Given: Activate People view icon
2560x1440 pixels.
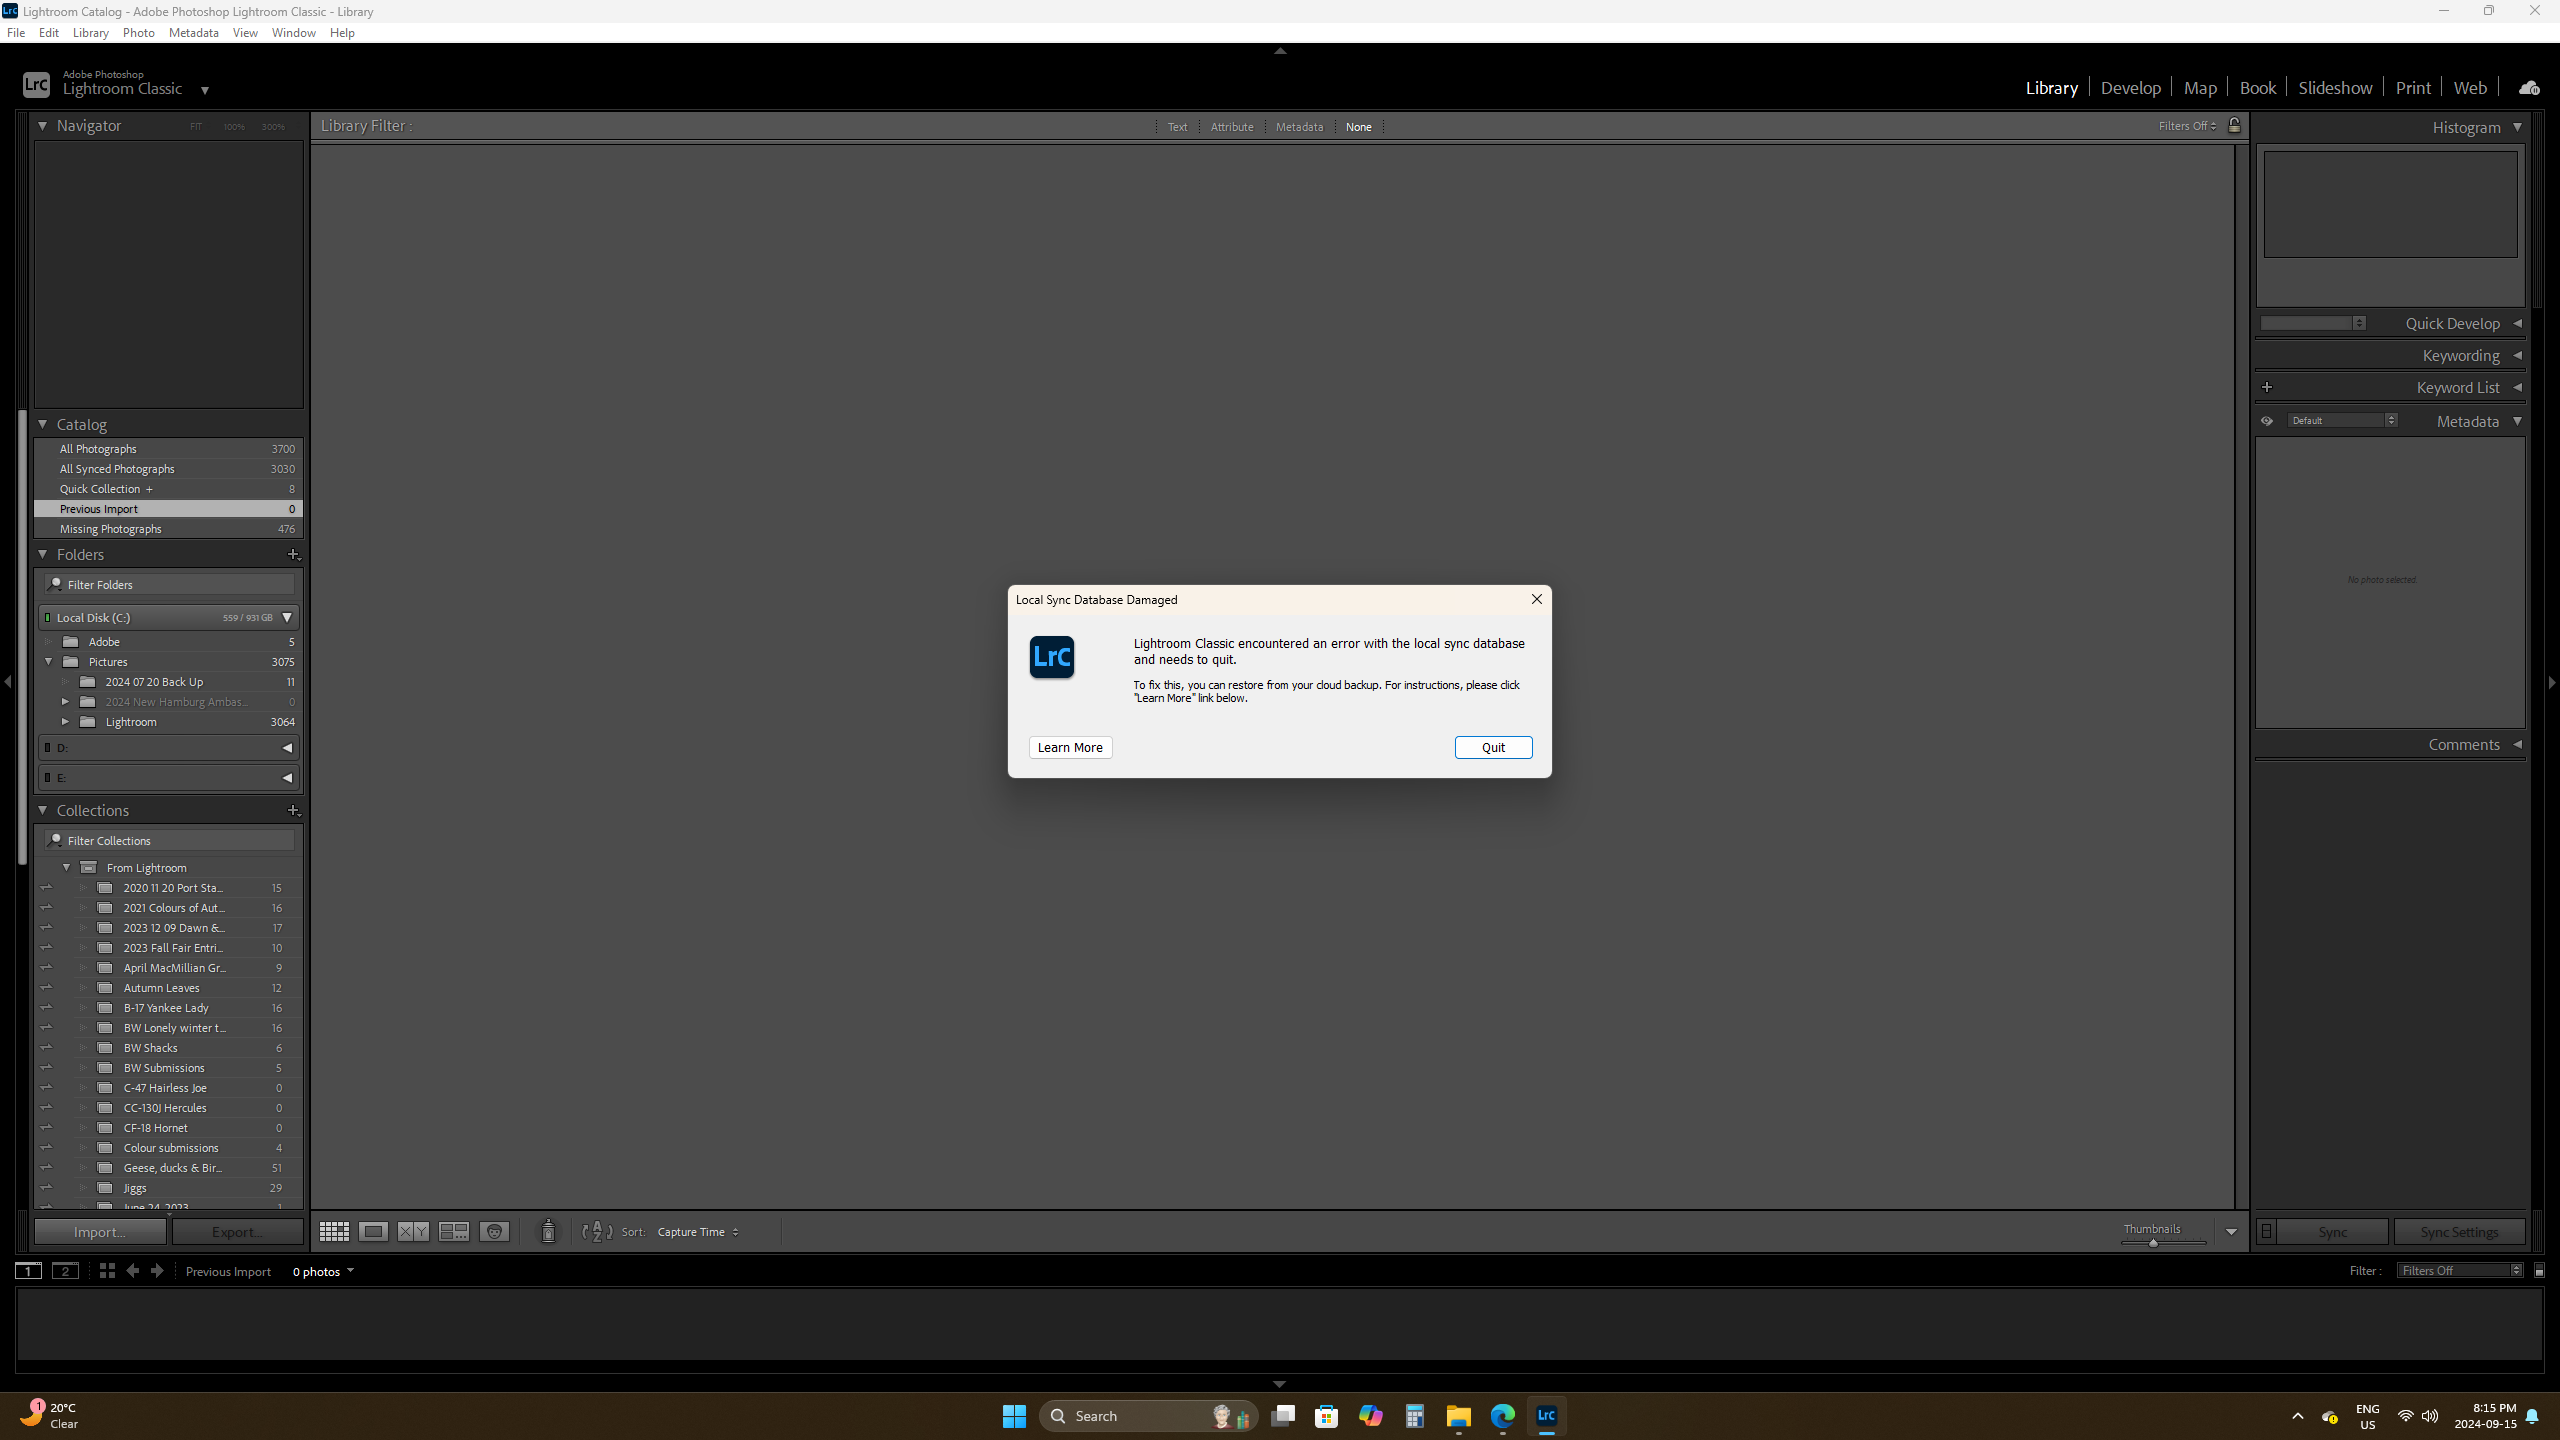Looking at the screenshot, I should [493, 1231].
